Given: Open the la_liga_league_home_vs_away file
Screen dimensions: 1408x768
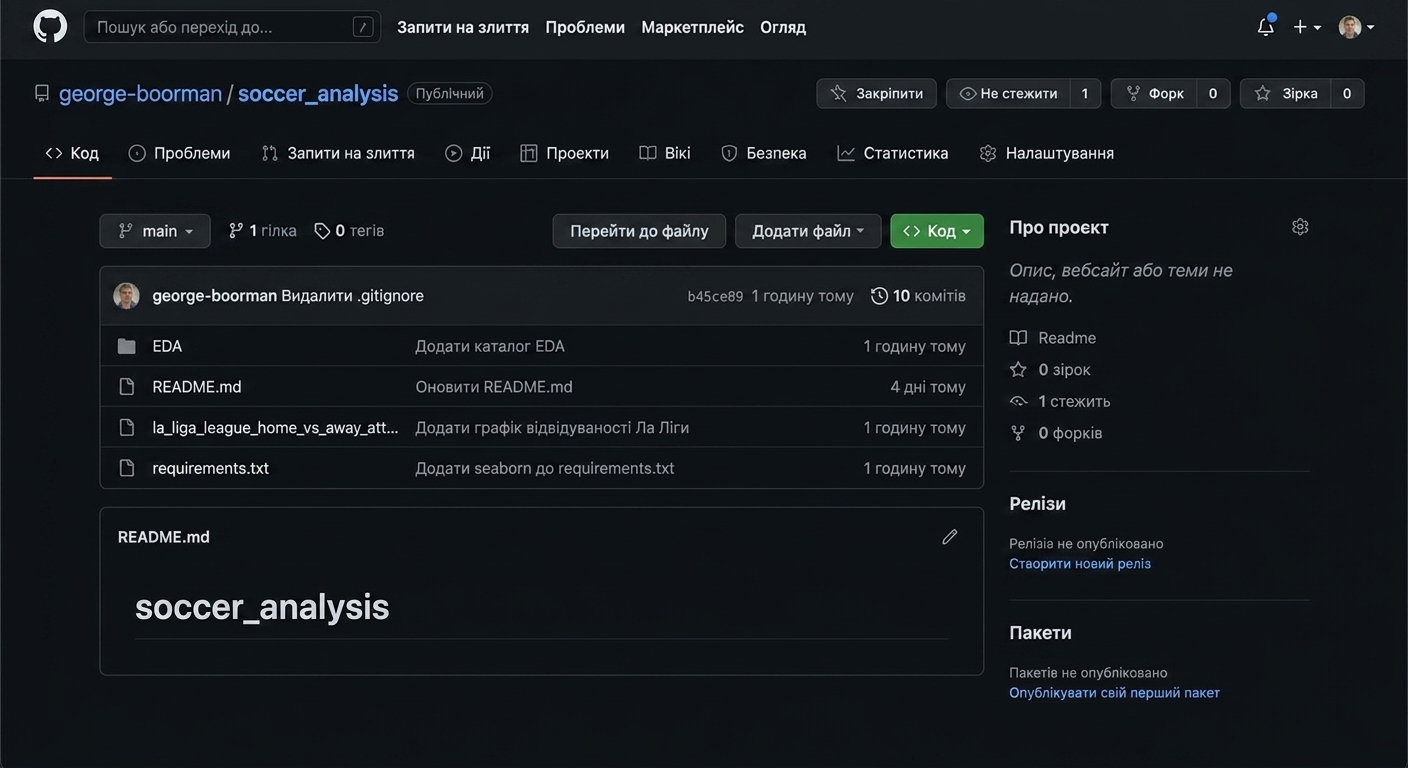Looking at the screenshot, I should [275, 428].
